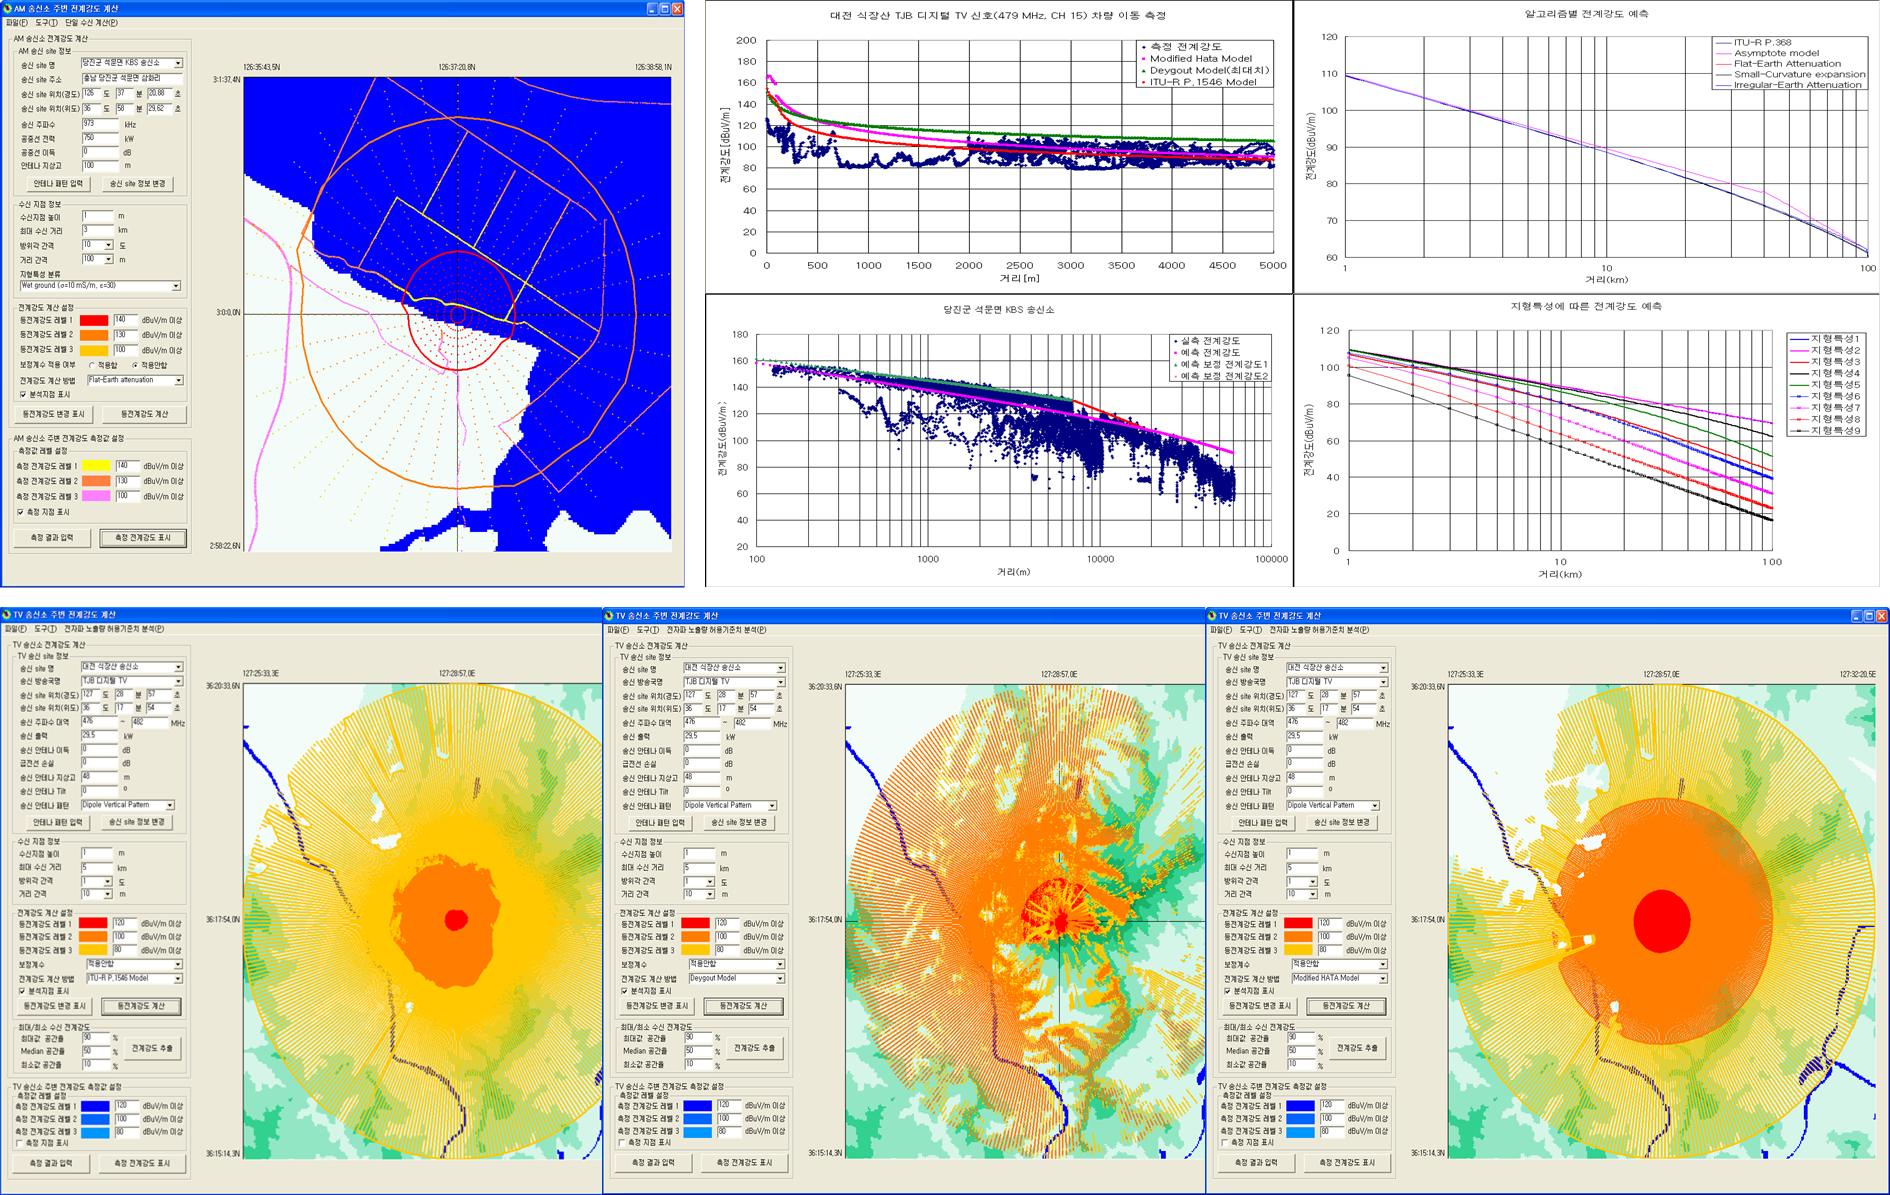This screenshot has height=1195, width=1890.
Task: Open the ITU-R P.1546 Model dropdown
Action: [x=177, y=978]
